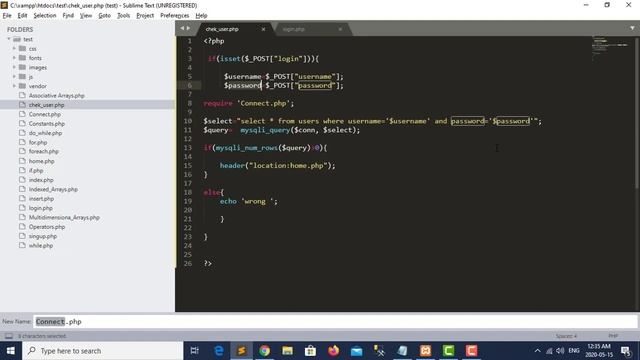Change syntax via PHP status label
The image size is (640, 360).
click(613, 336)
